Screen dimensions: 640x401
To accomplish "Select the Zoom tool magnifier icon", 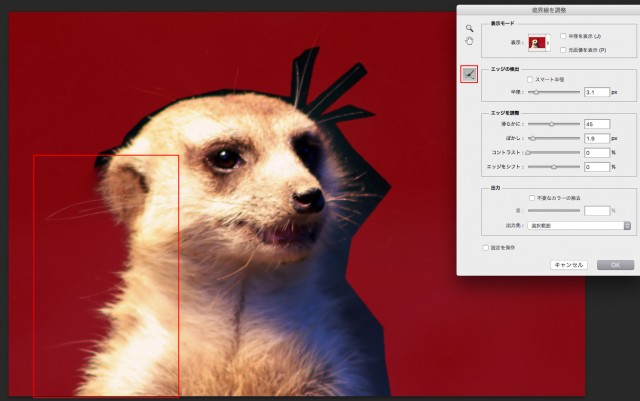I will pos(469,28).
